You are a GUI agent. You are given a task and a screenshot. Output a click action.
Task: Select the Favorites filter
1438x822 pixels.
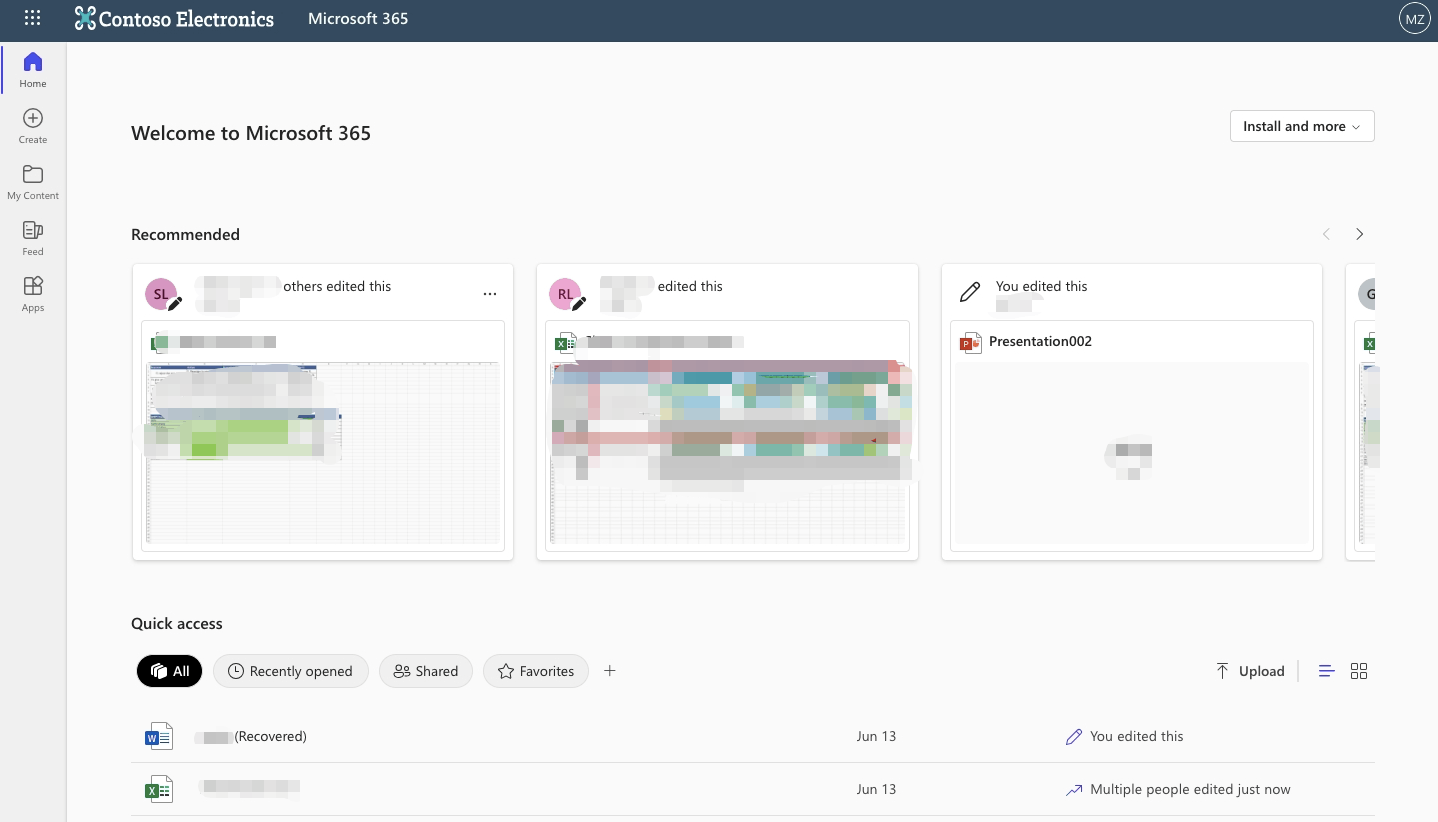(536, 671)
